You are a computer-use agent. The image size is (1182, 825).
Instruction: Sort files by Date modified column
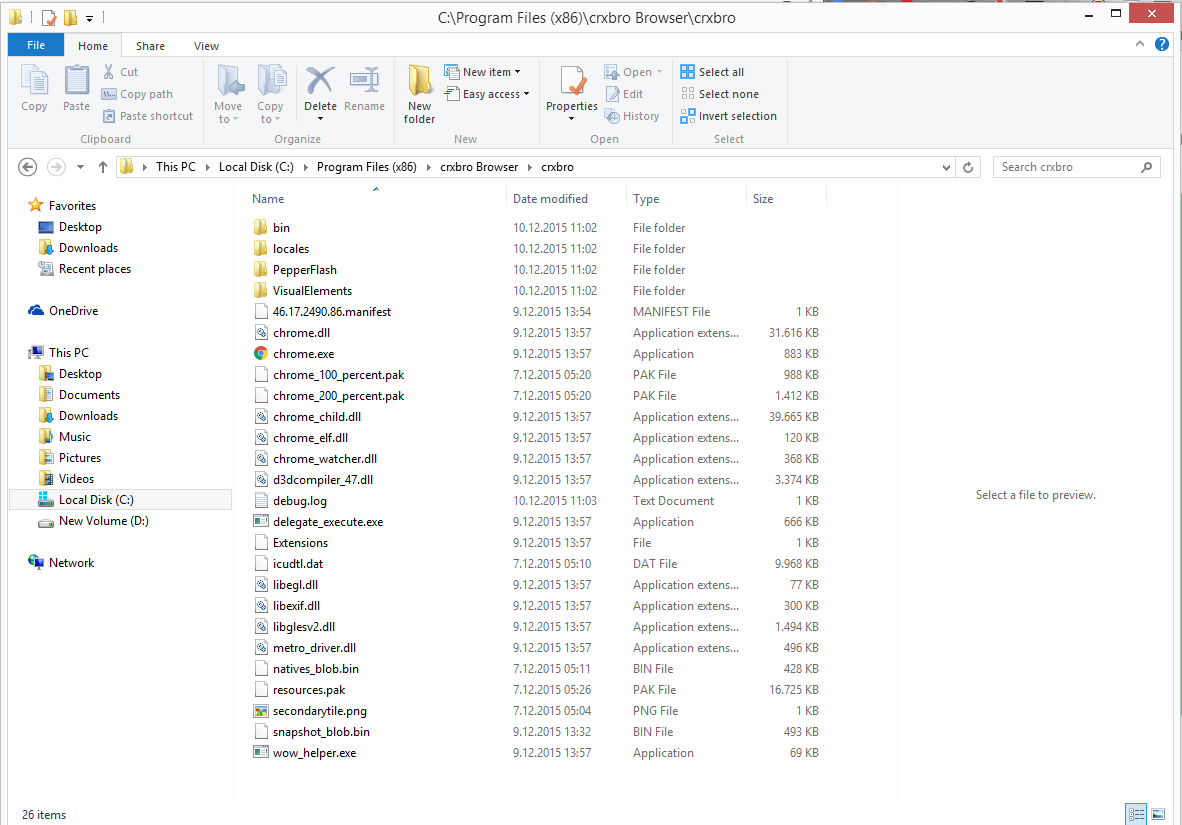coord(550,199)
